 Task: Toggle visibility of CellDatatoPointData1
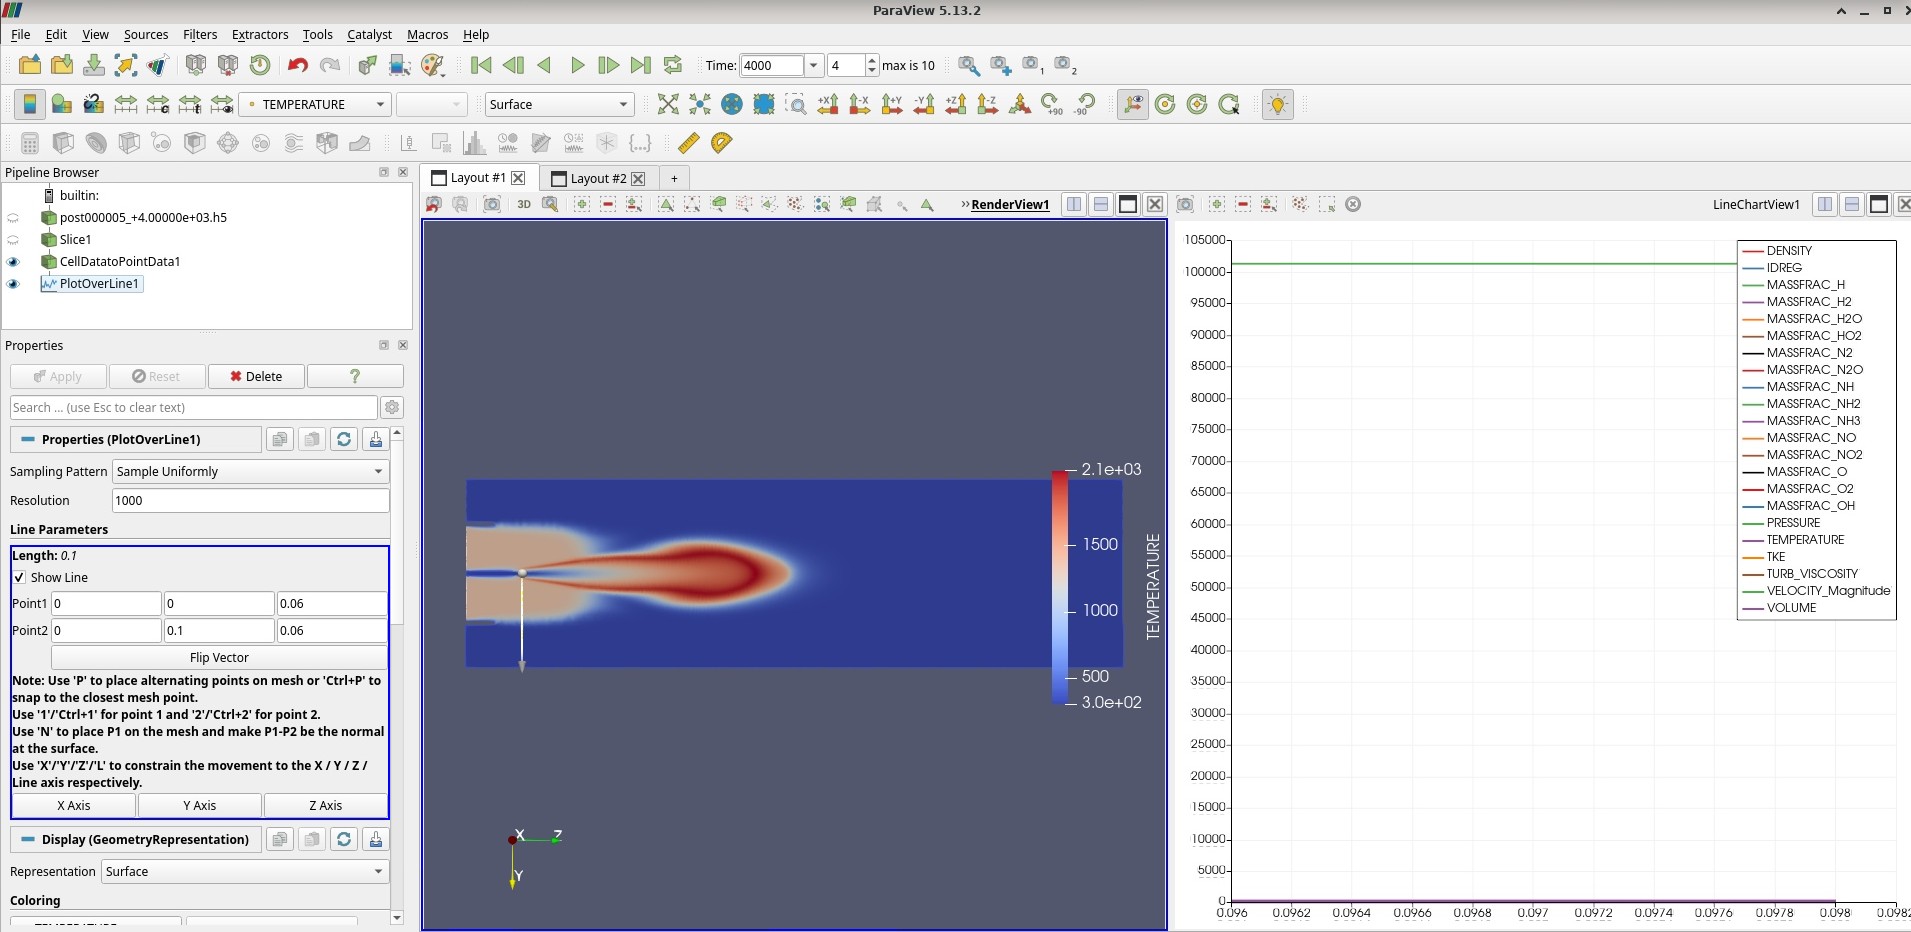pos(14,262)
